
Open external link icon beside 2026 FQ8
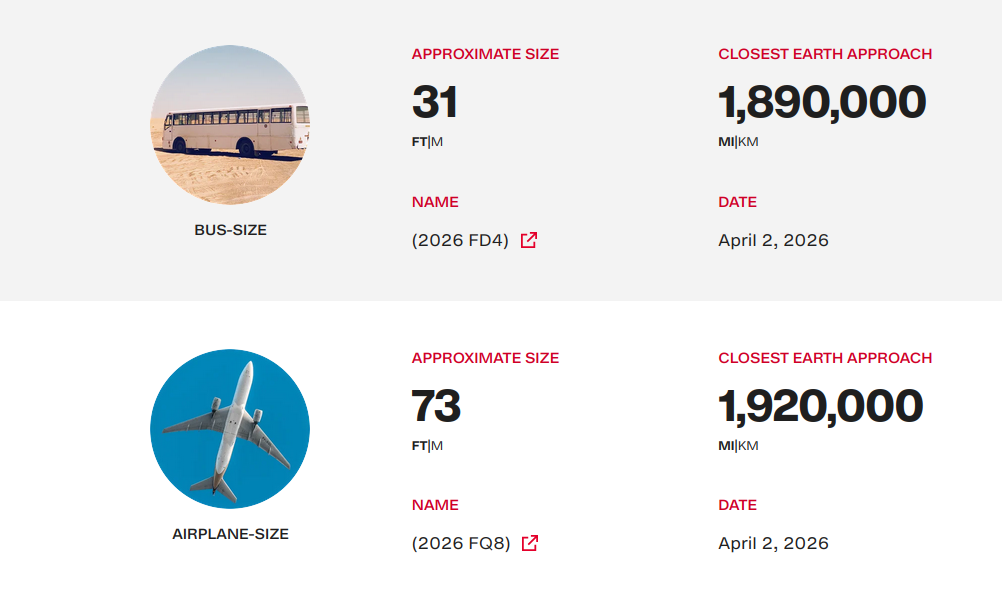coord(530,543)
